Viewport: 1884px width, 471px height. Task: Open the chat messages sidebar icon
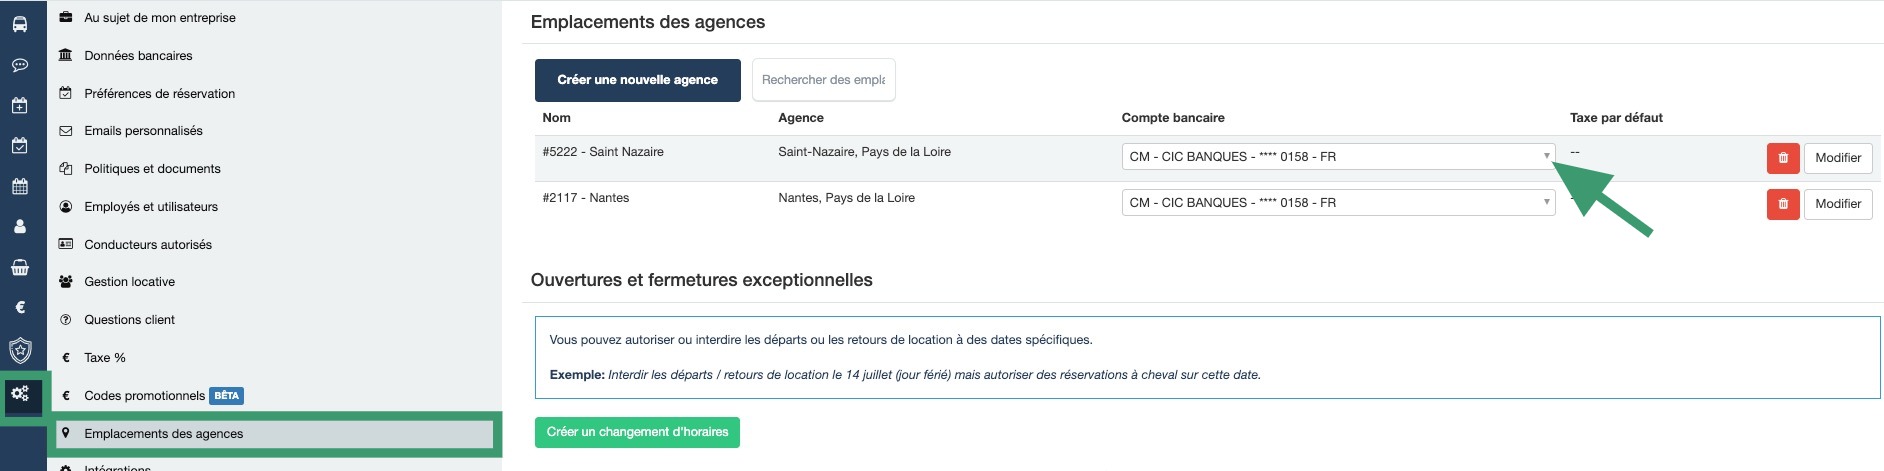[20, 65]
